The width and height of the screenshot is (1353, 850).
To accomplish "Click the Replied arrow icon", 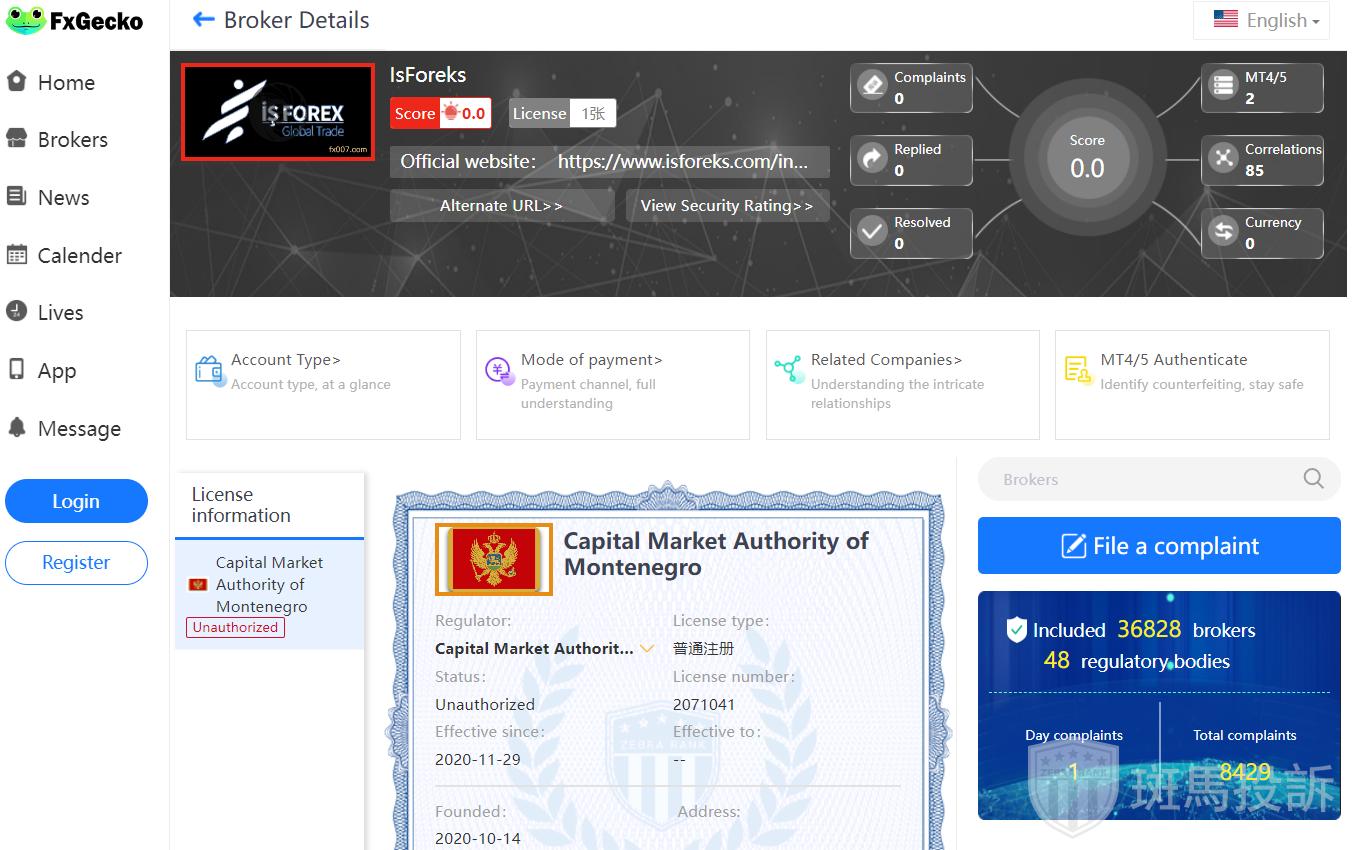I will point(873,159).
